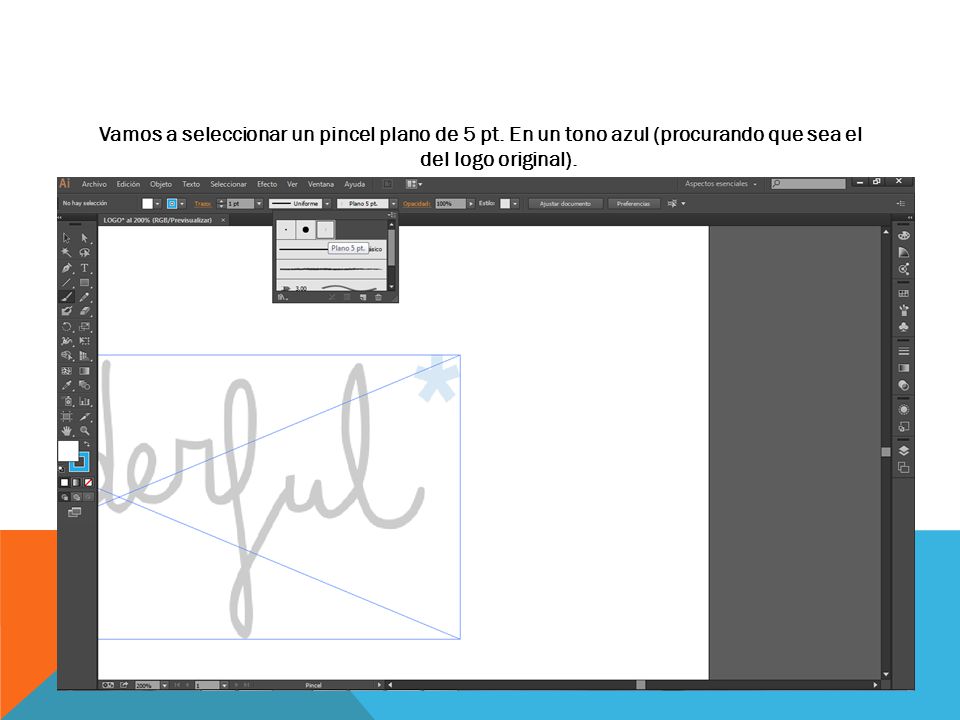The width and height of the screenshot is (960, 720).
Task: Pick the Magic Wand tool
Action: (x=67, y=252)
